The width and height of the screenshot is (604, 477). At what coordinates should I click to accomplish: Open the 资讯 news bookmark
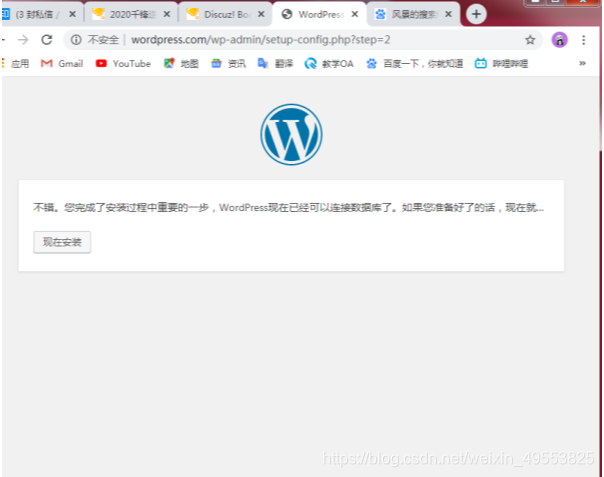(x=228, y=64)
